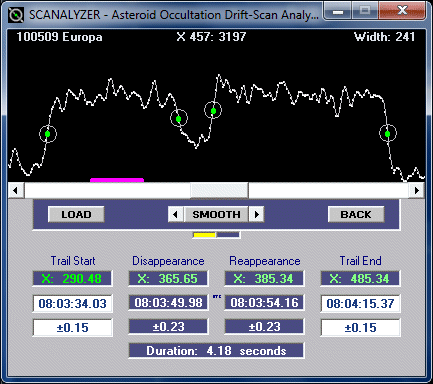The height and width of the screenshot is (384, 433).
Task: Select the Disappearance marker on the curve
Action: (x=179, y=119)
